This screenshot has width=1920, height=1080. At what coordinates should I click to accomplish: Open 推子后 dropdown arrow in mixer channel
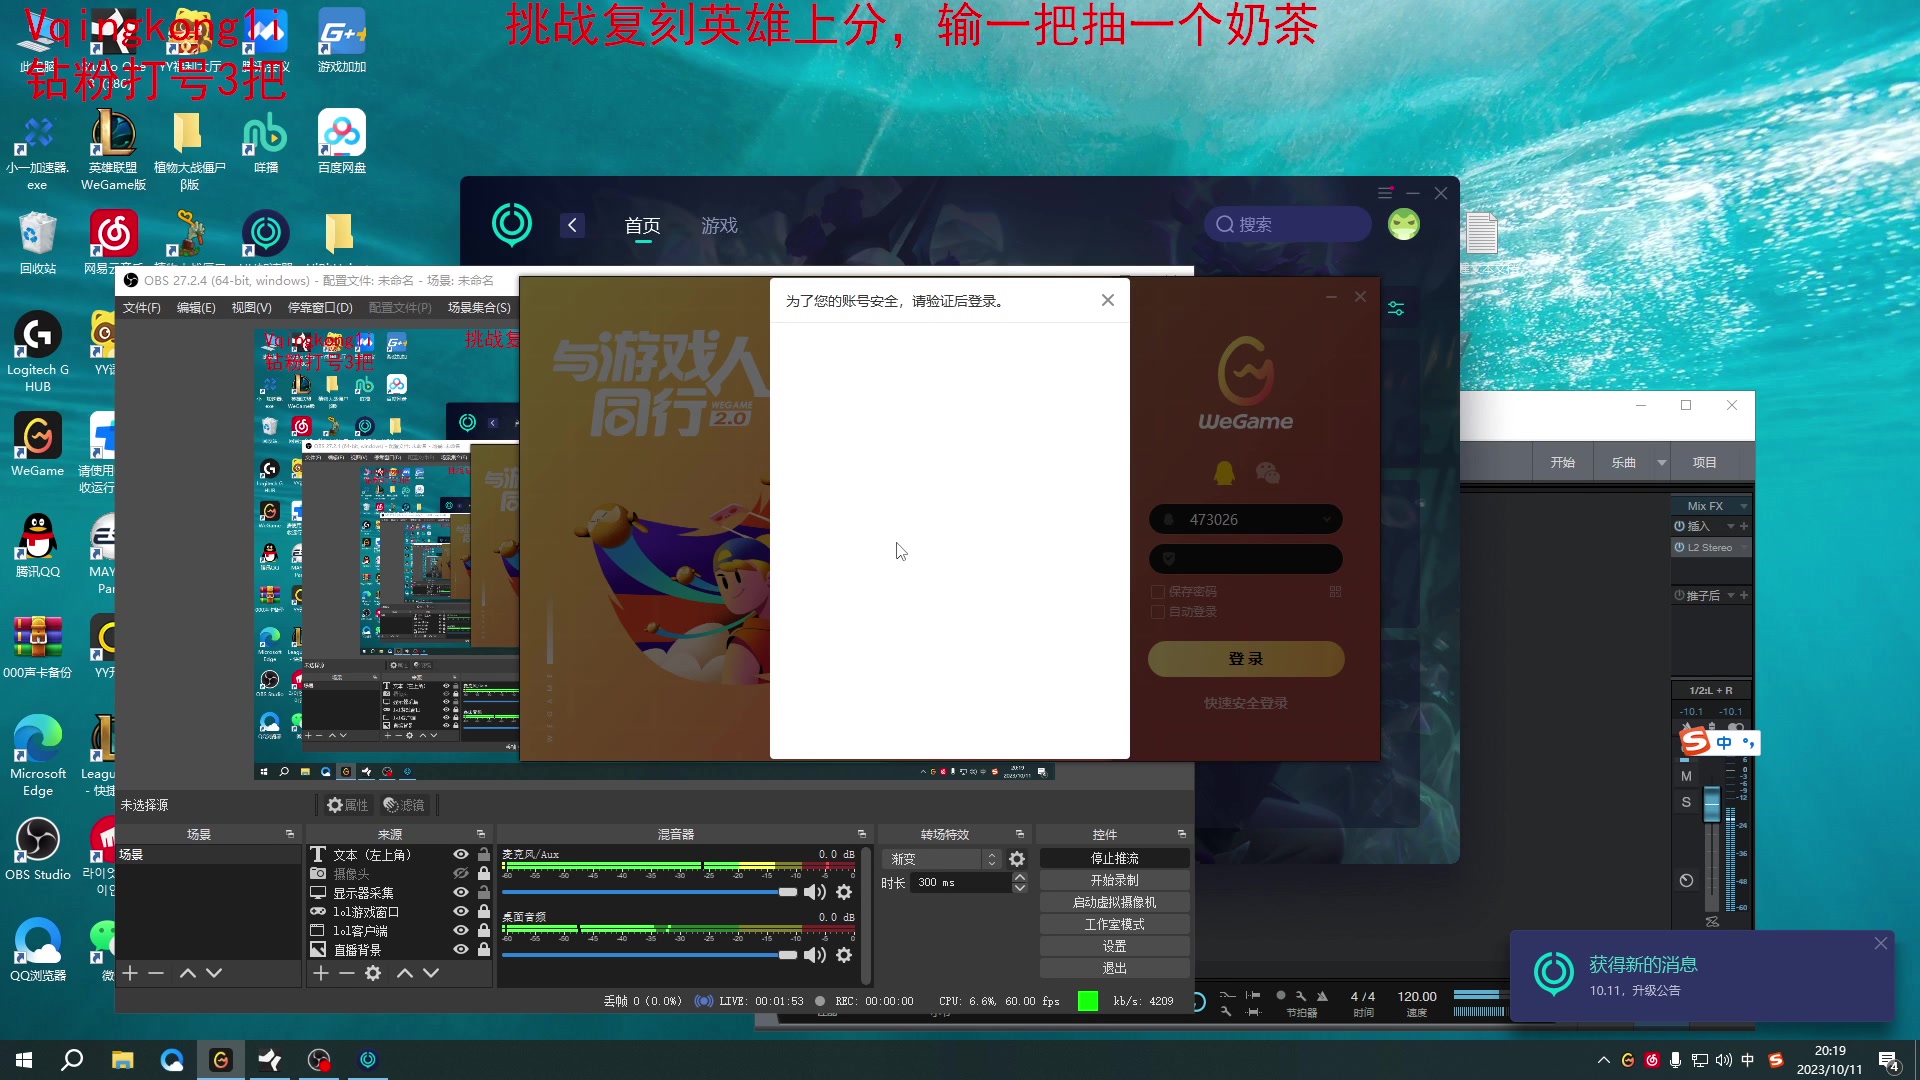click(x=1731, y=595)
